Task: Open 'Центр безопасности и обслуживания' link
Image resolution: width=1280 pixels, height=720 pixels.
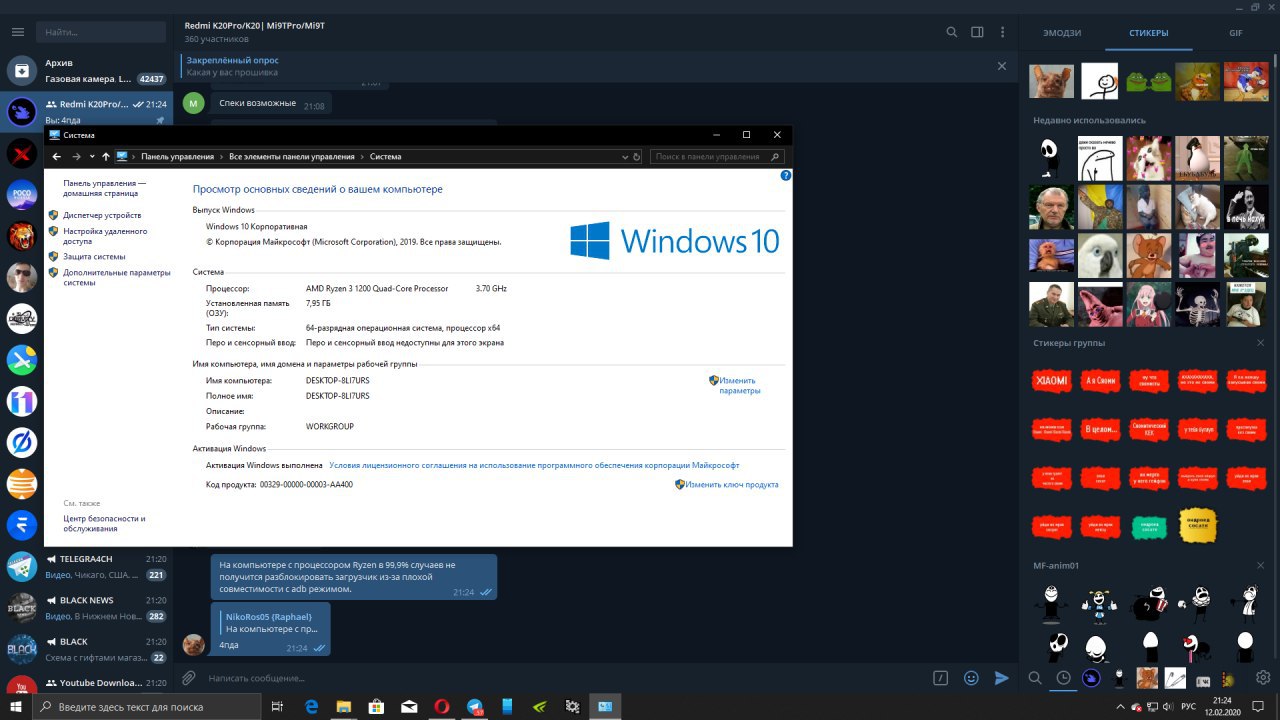Action: pyautogui.click(x=104, y=523)
